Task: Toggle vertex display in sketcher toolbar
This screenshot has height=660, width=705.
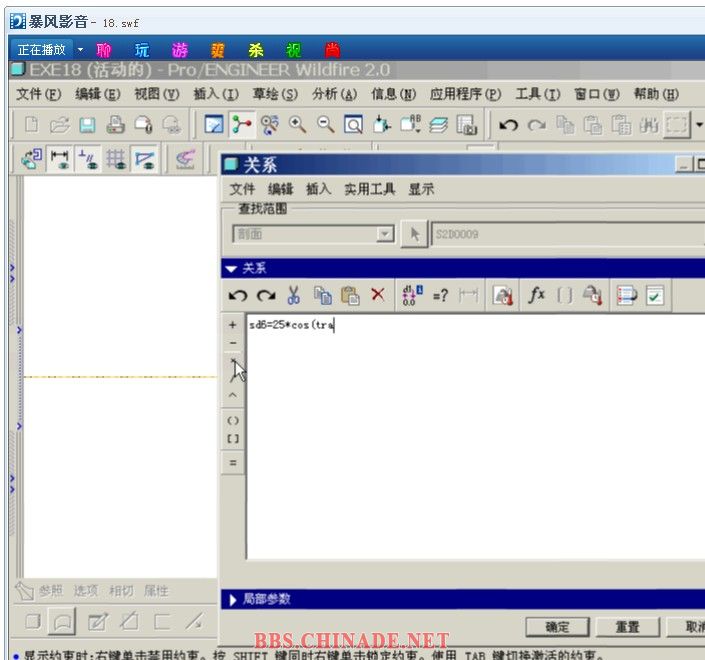Action: (x=144, y=159)
